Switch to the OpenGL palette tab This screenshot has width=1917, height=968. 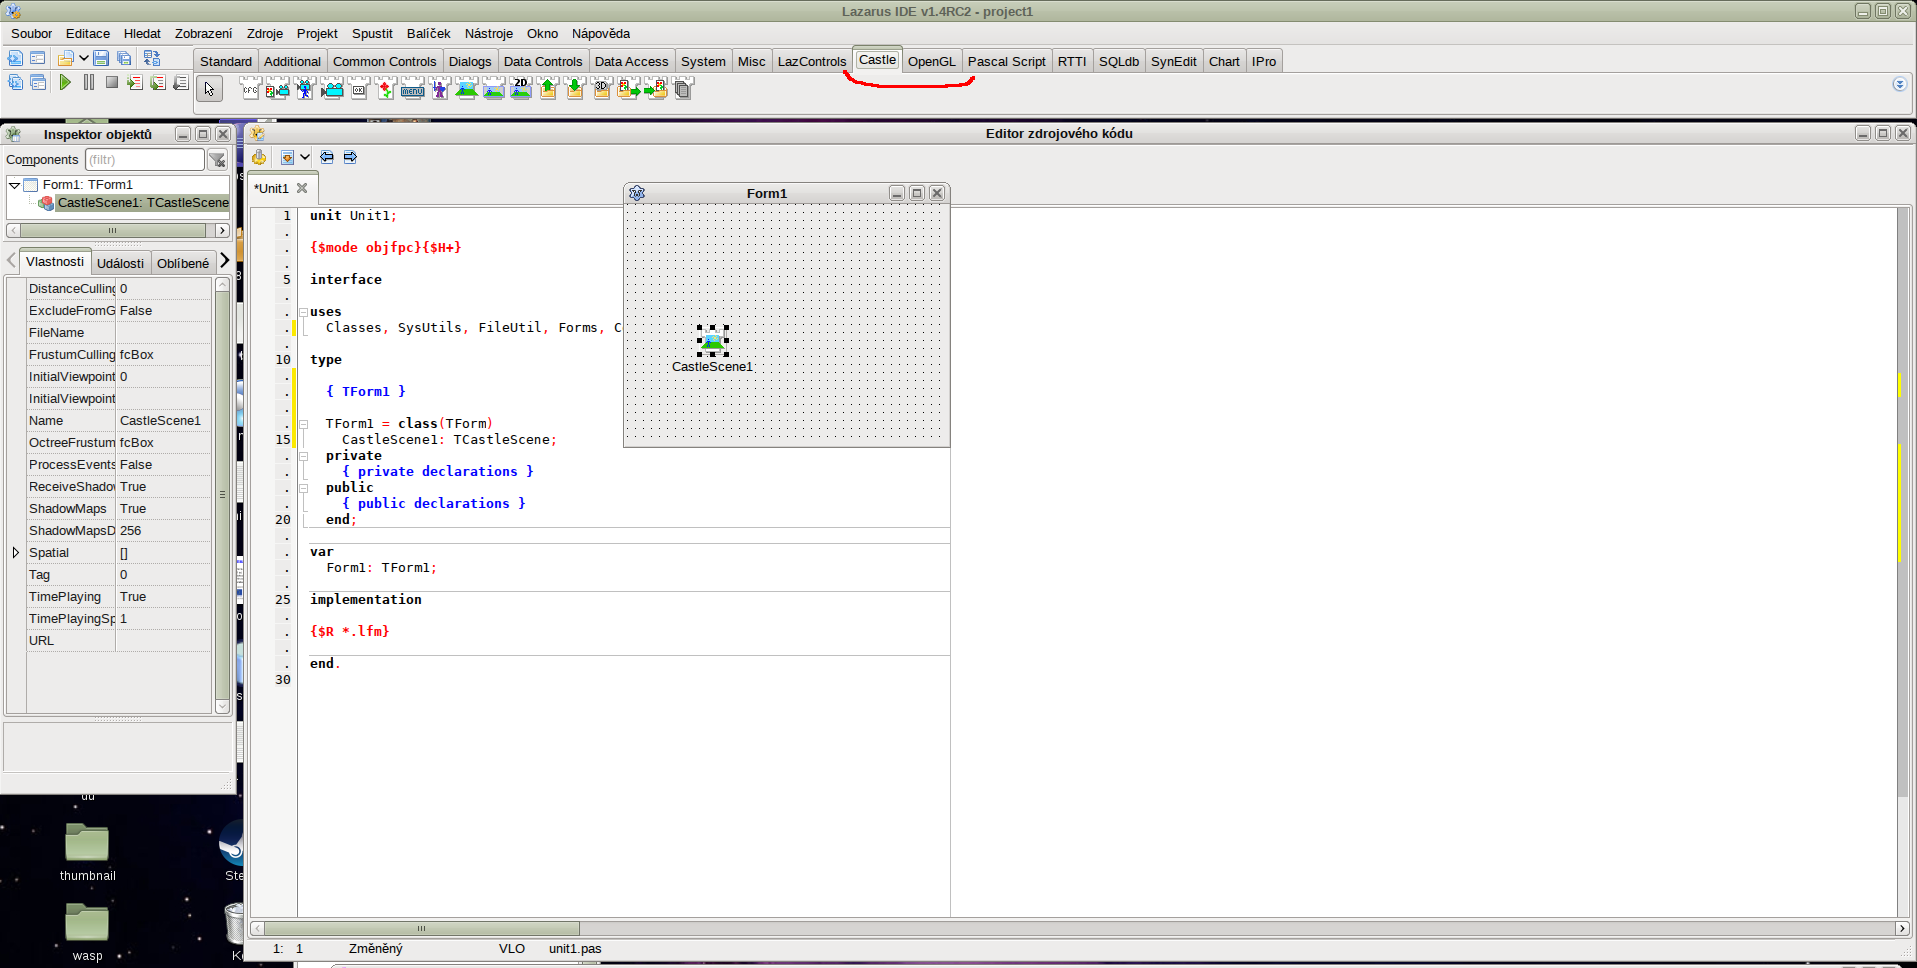pos(931,61)
